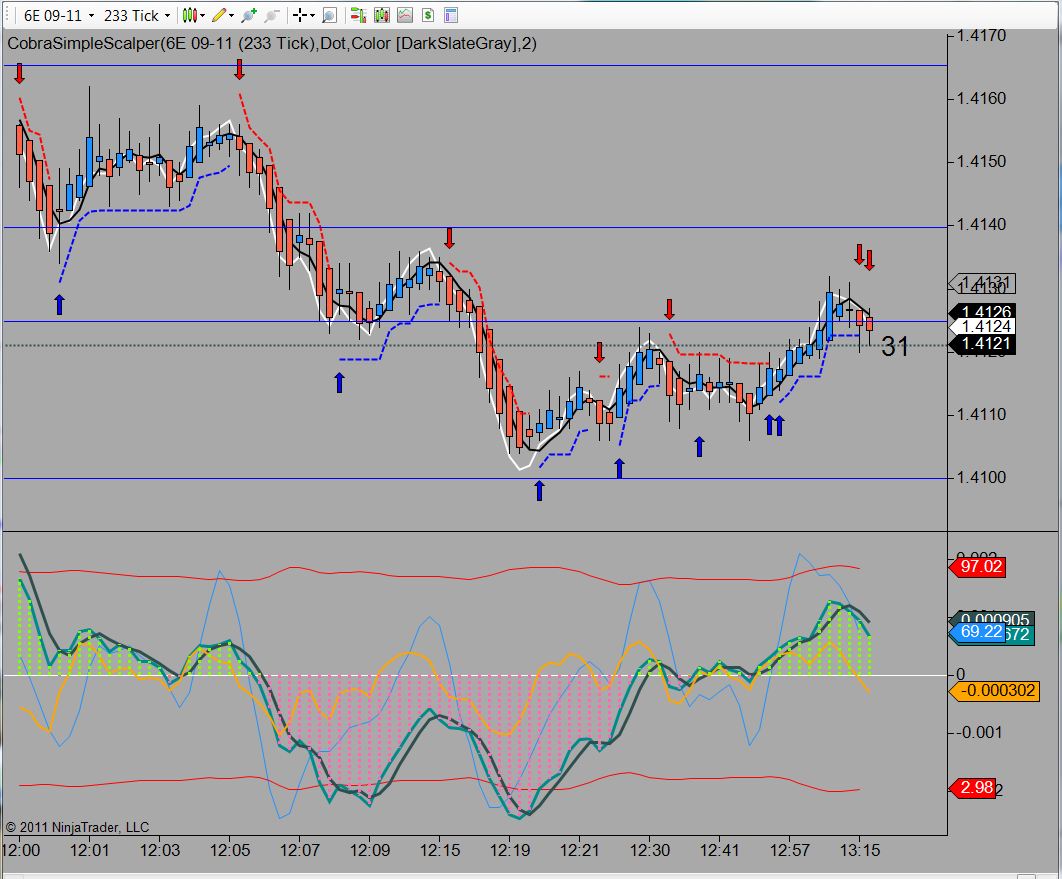
Task: Select the crosshair cursor icon
Action: 300,15
